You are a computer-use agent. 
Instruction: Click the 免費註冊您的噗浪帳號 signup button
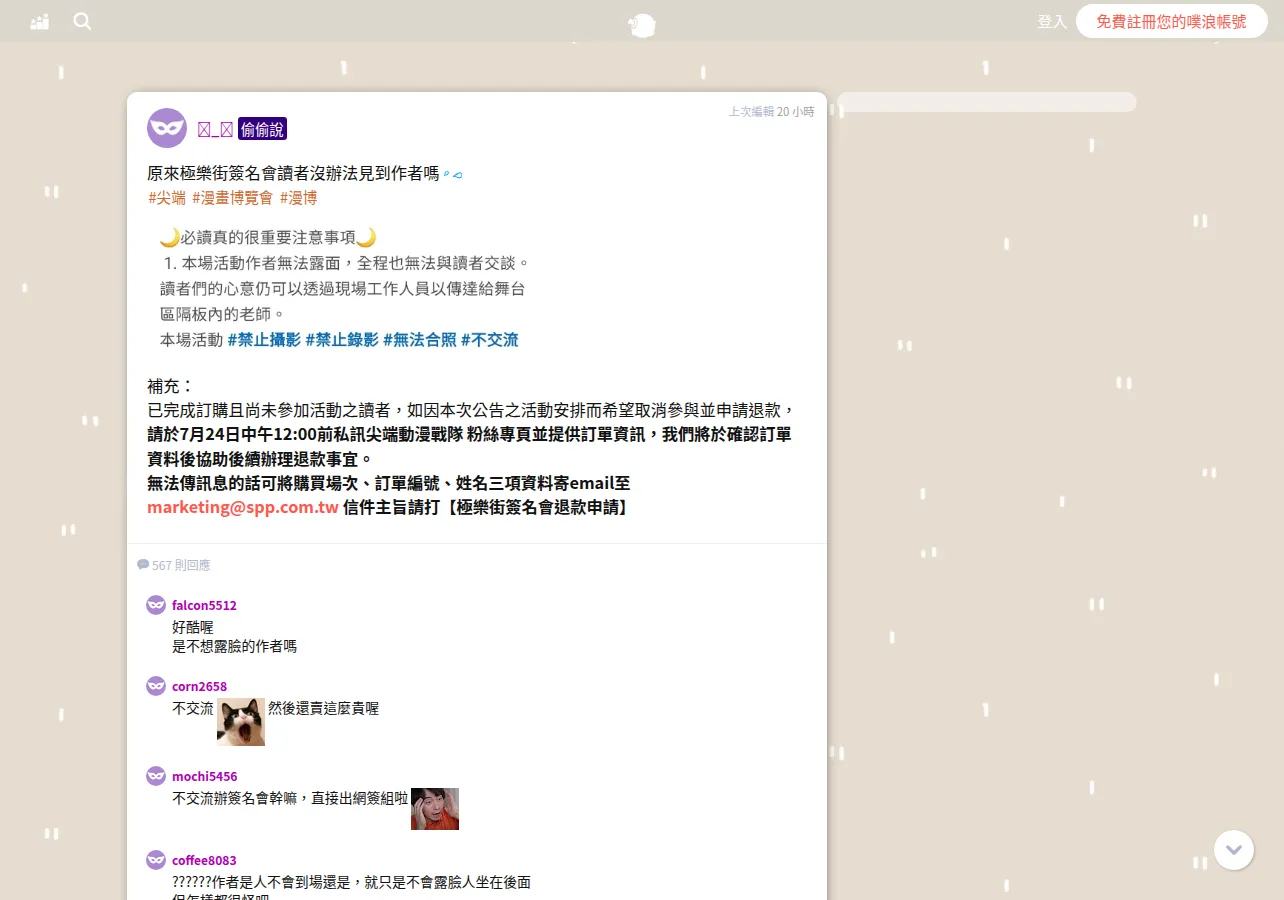pos(1172,21)
